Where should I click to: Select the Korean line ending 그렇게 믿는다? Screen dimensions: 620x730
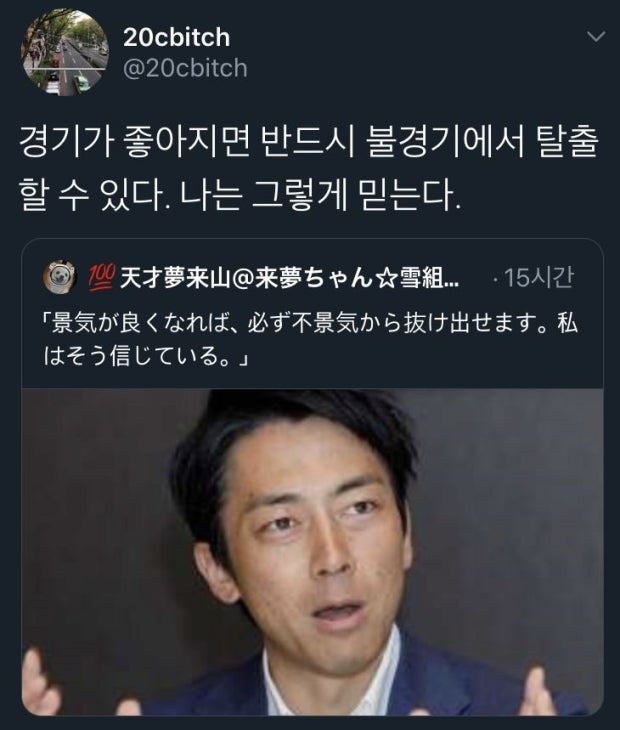tap(240, 194)
